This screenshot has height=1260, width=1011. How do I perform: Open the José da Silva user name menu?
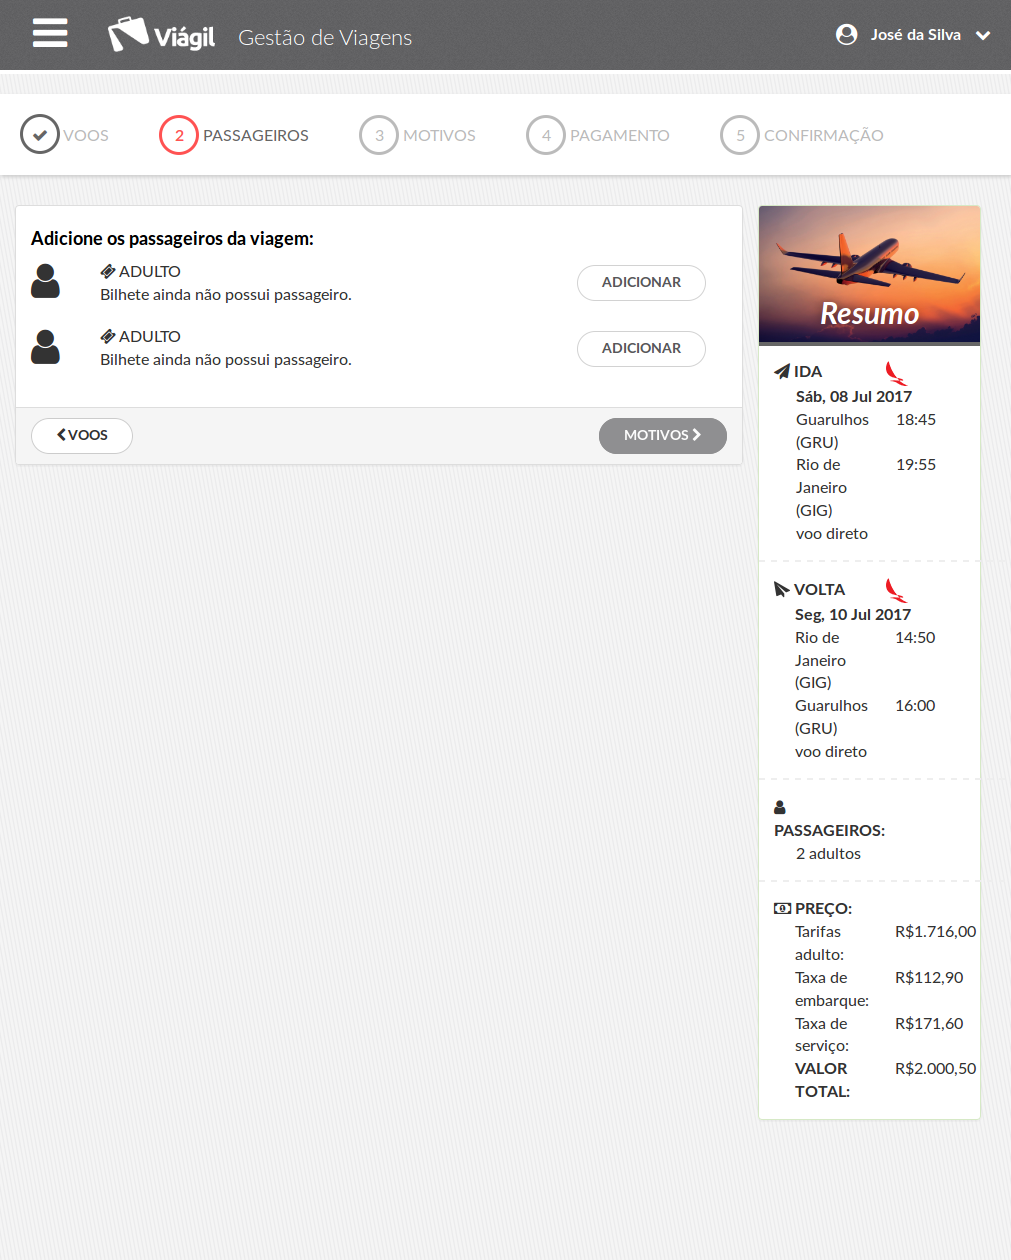tap(915, 34)
